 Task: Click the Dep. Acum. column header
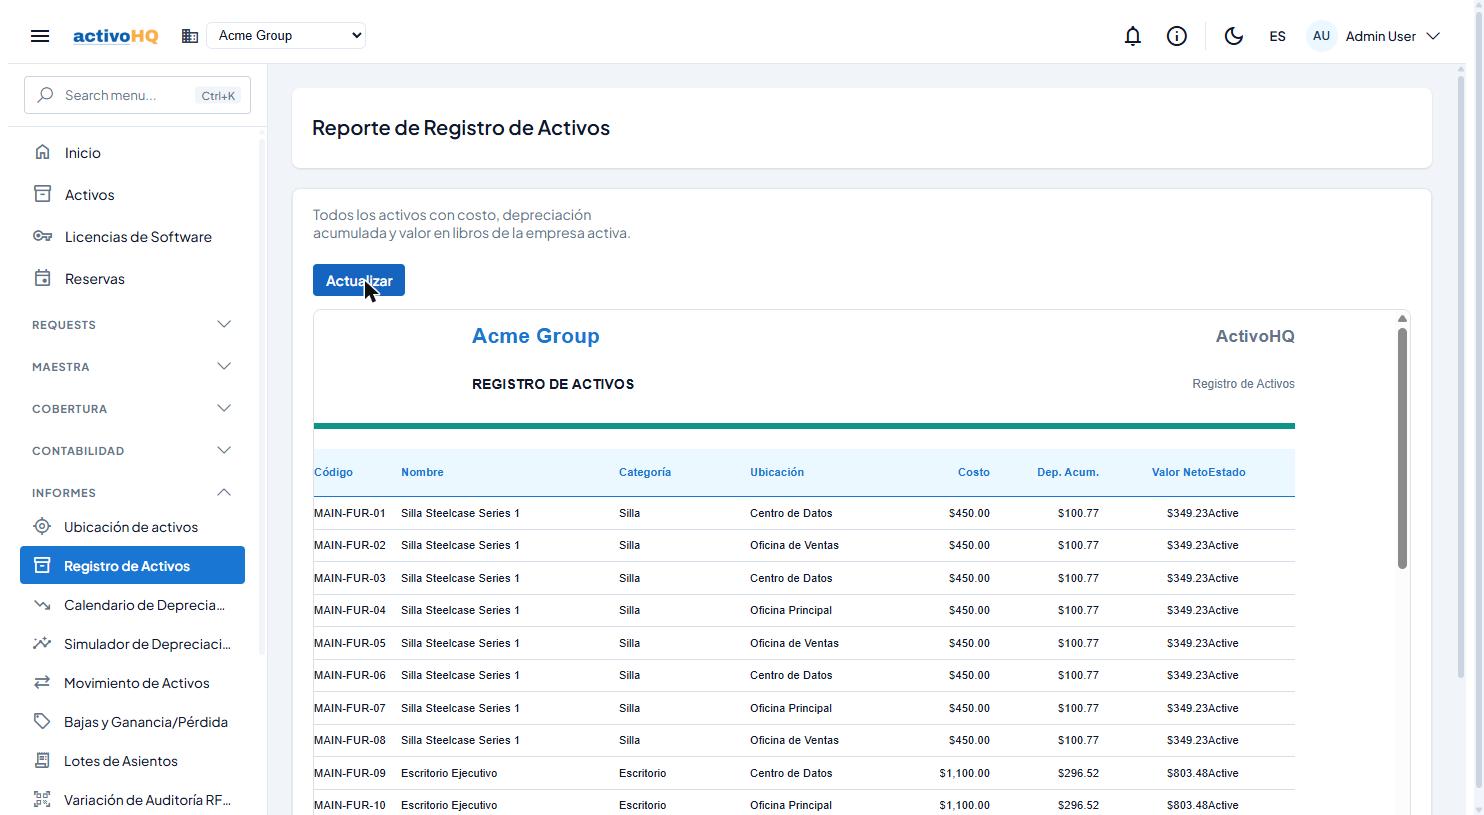point(1068,472)
